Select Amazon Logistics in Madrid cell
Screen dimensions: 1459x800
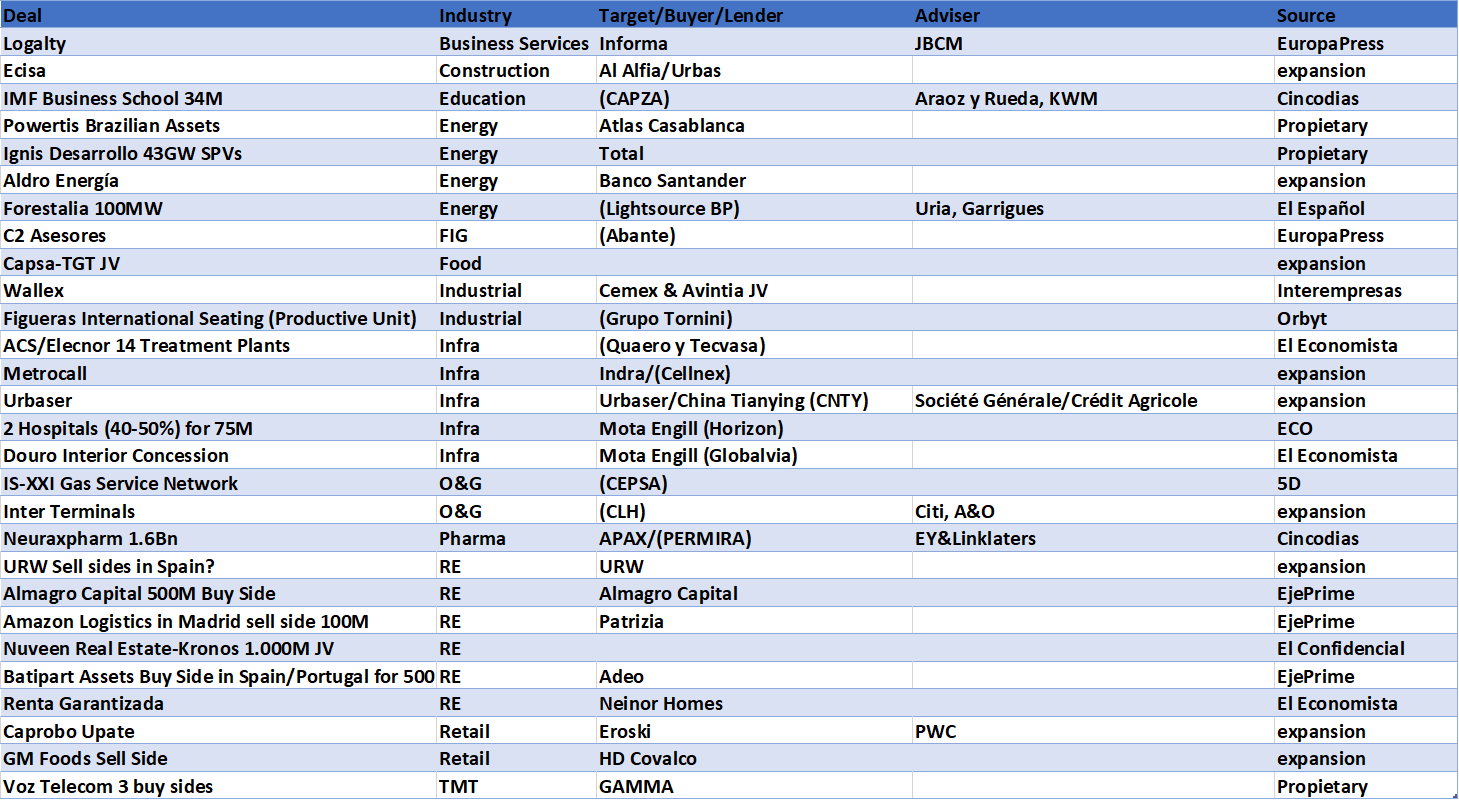click(218, 621)
